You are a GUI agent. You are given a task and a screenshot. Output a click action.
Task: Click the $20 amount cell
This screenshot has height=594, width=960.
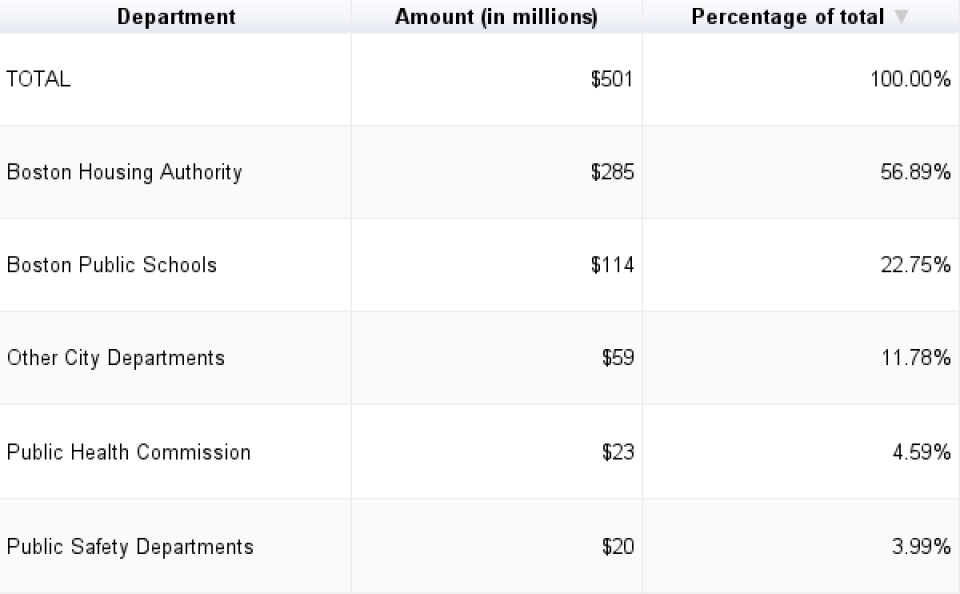coord(497,546)
